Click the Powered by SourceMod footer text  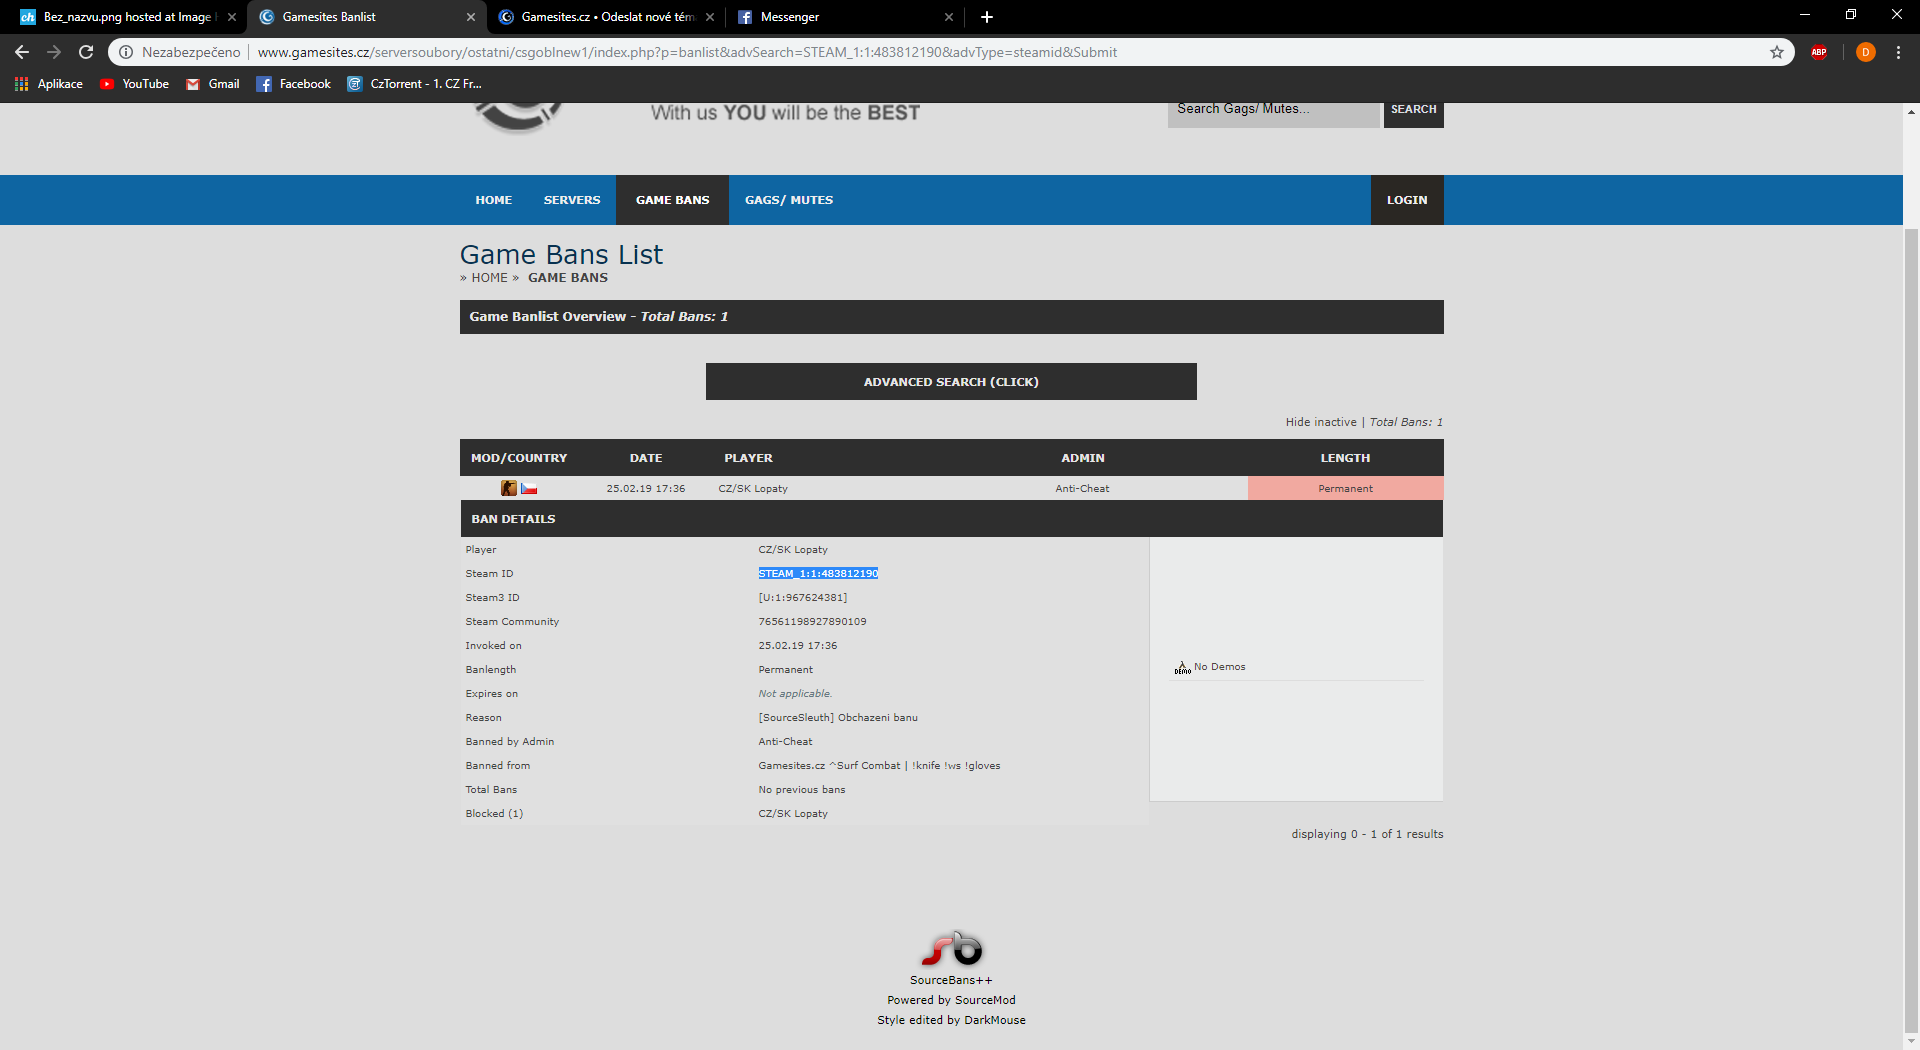[951, 1000]
